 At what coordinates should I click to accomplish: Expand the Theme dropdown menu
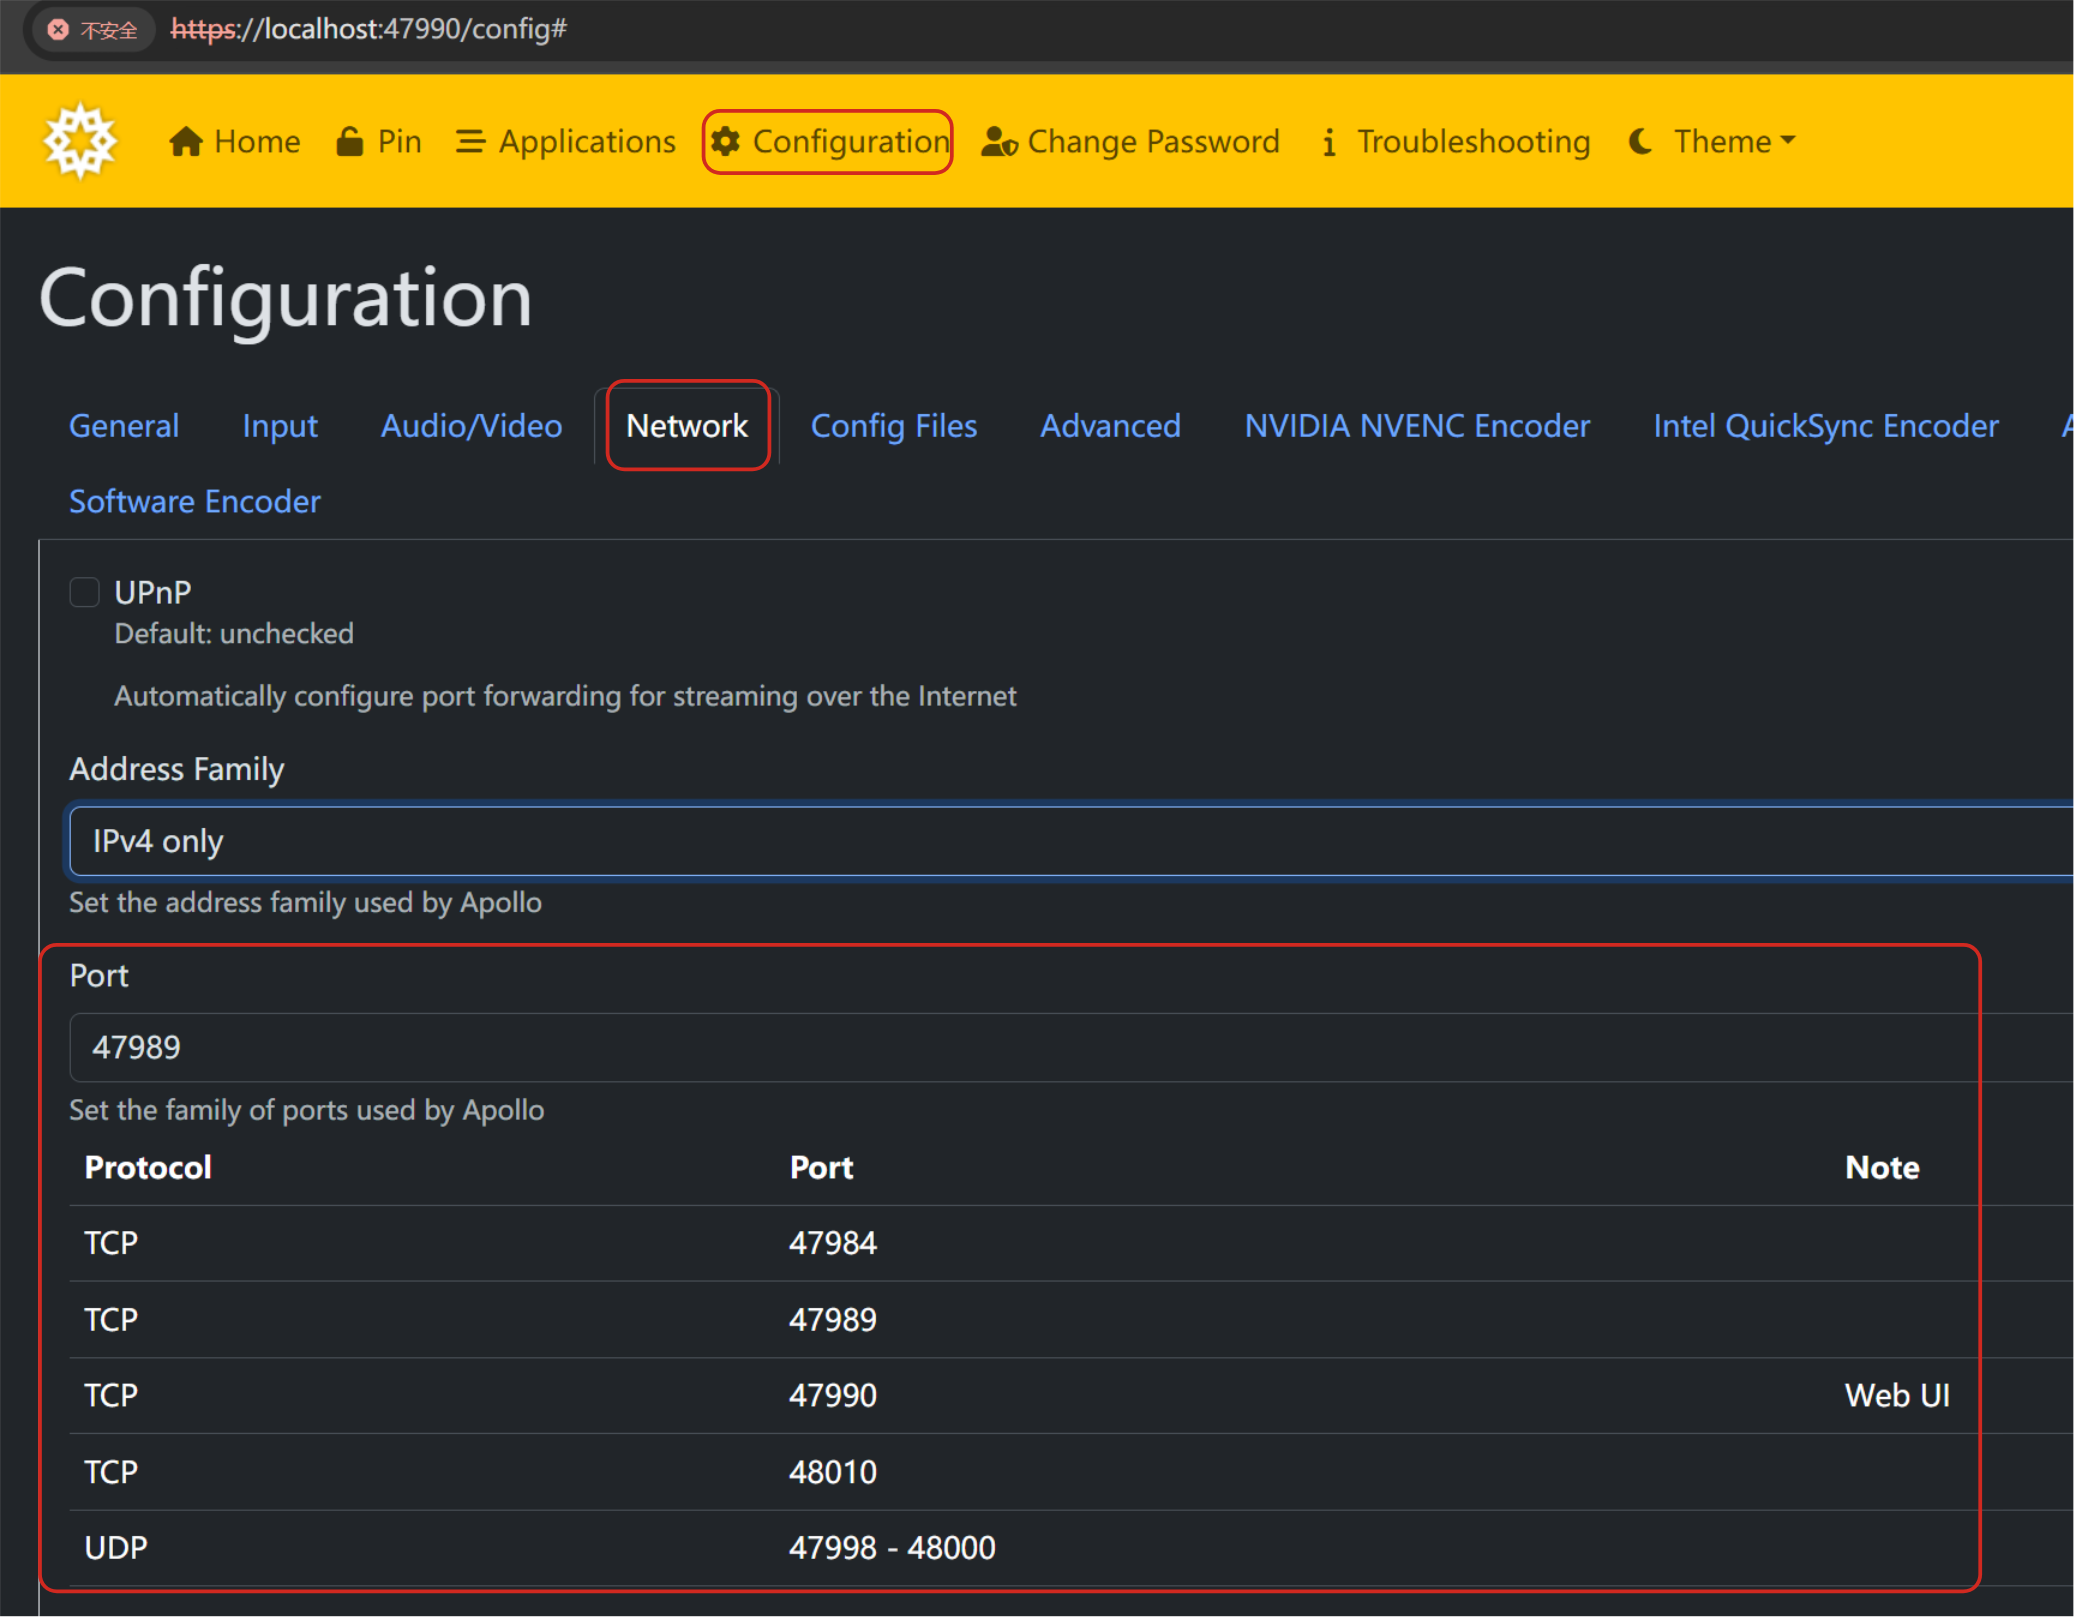click(x=1735, y=141)
